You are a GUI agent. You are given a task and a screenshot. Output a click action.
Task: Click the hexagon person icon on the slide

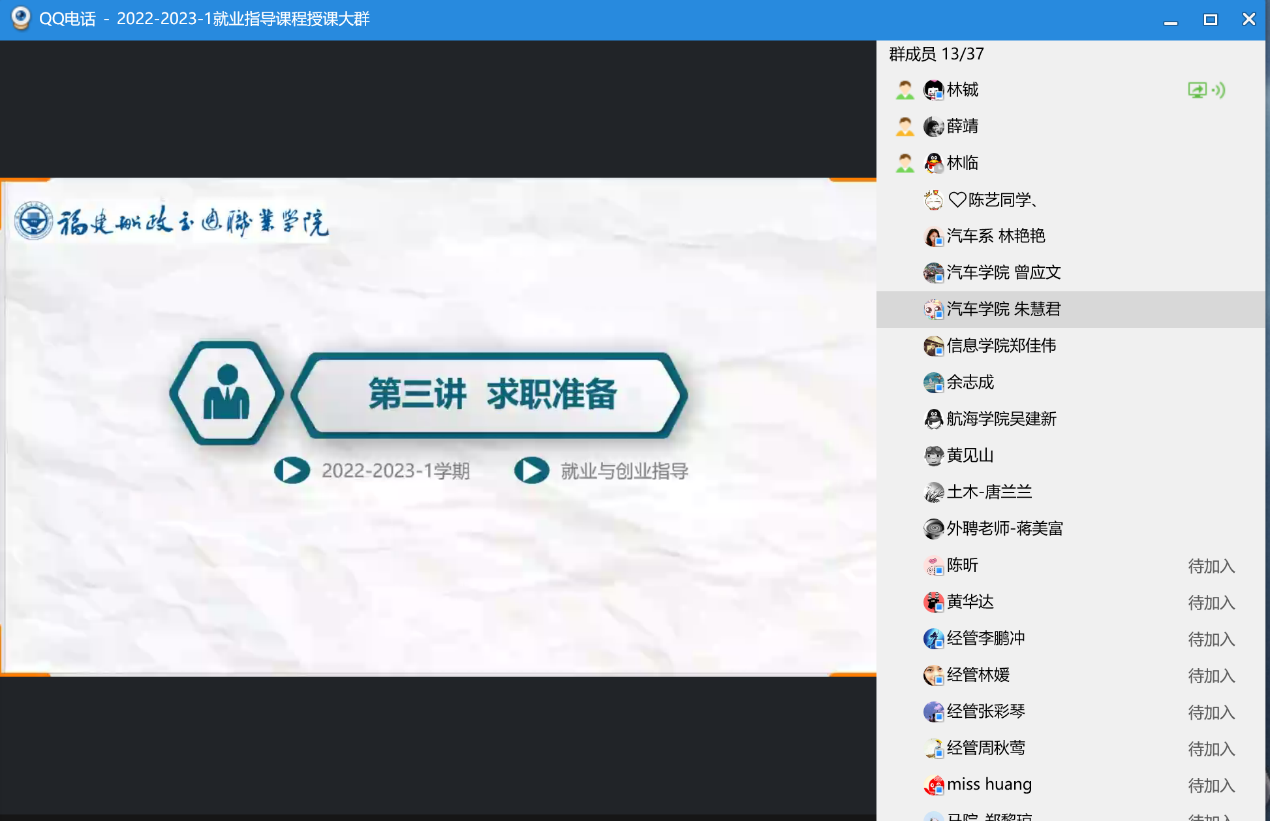227,394
